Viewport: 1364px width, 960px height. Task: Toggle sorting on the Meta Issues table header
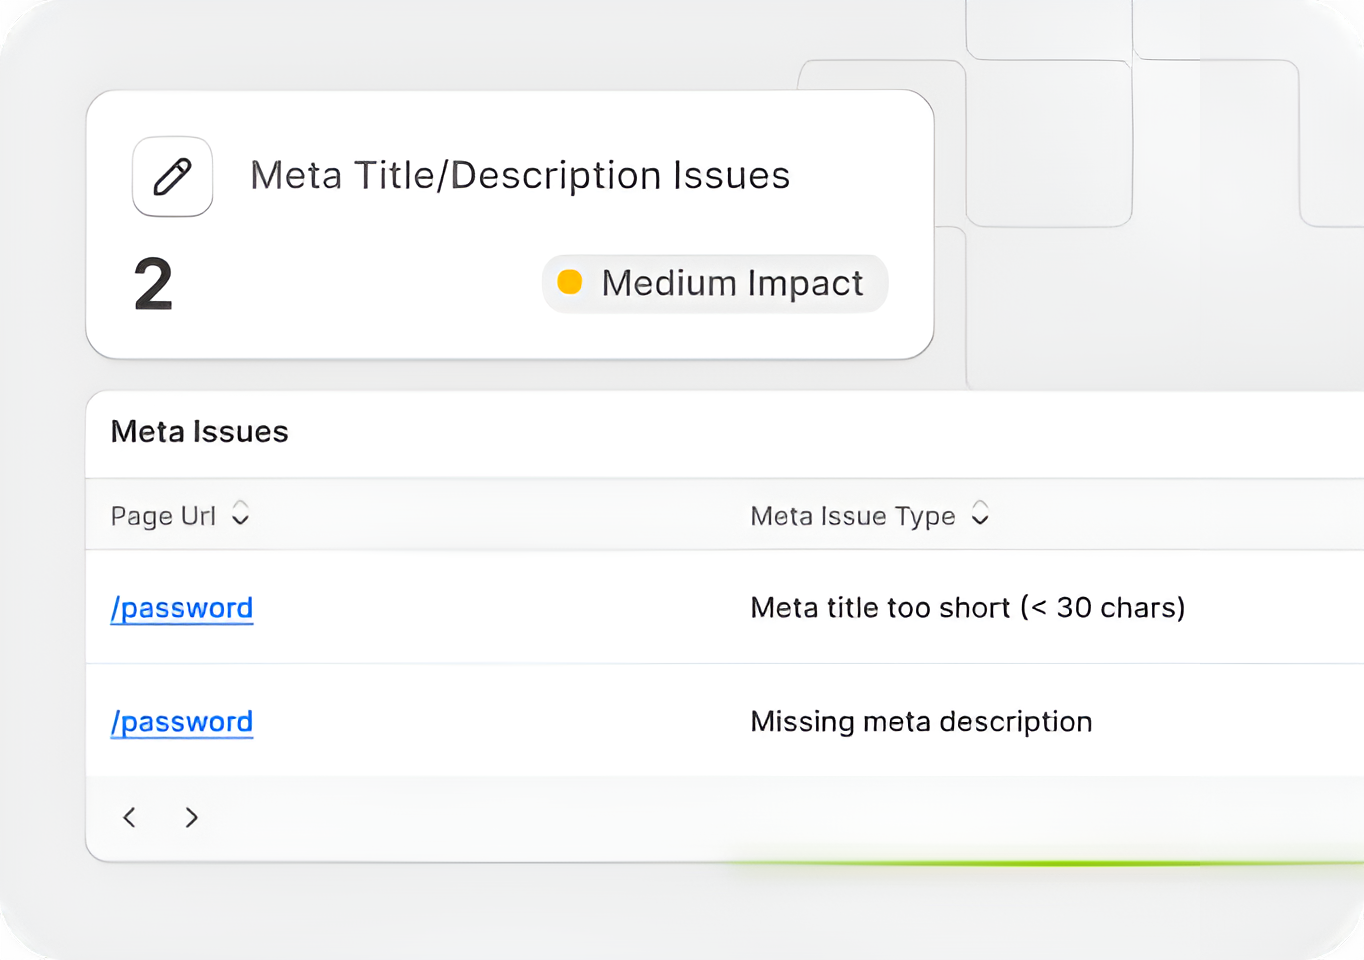click(240, 515)
